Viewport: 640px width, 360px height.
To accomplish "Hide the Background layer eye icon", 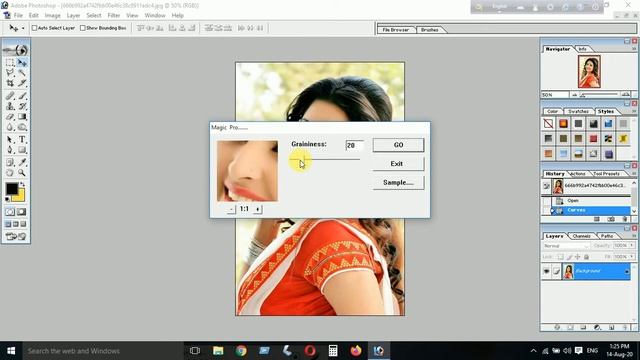I will [547, 271].
